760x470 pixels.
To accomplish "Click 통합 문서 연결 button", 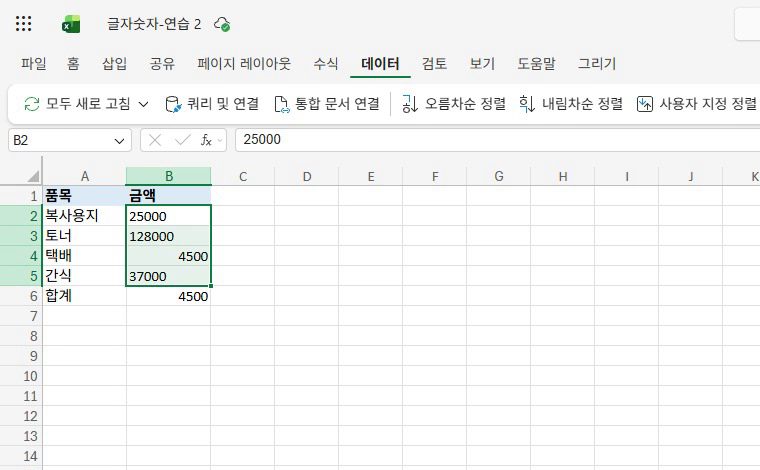I will pyautogui.click(x=327, y=104).
